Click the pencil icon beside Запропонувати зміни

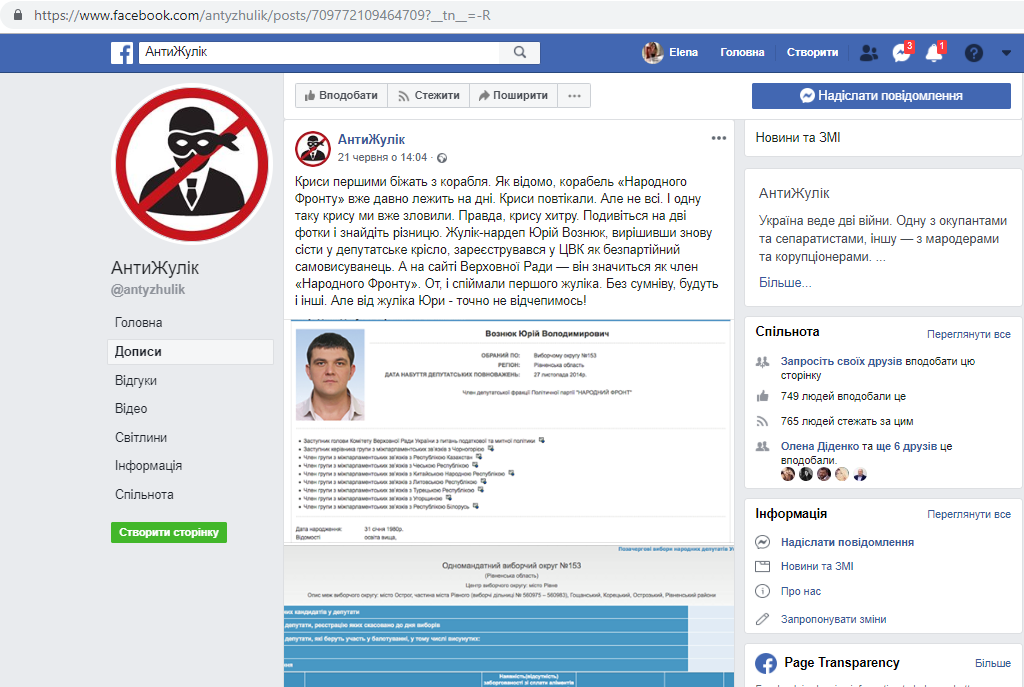pos(762,619)
